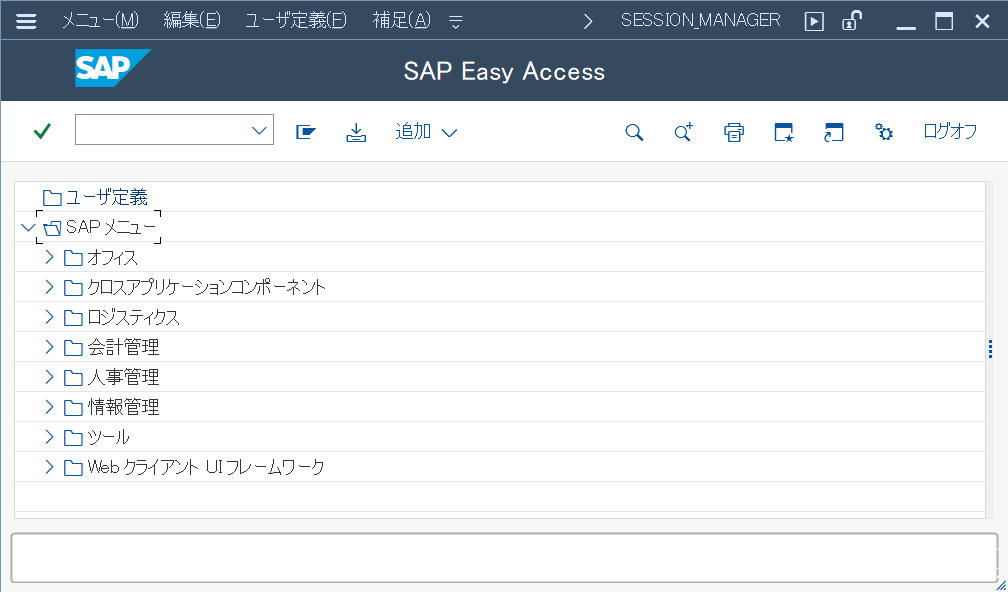Click the search magnifier icon
This screenshot has height=592, width=1008.
tap(634, 131)
